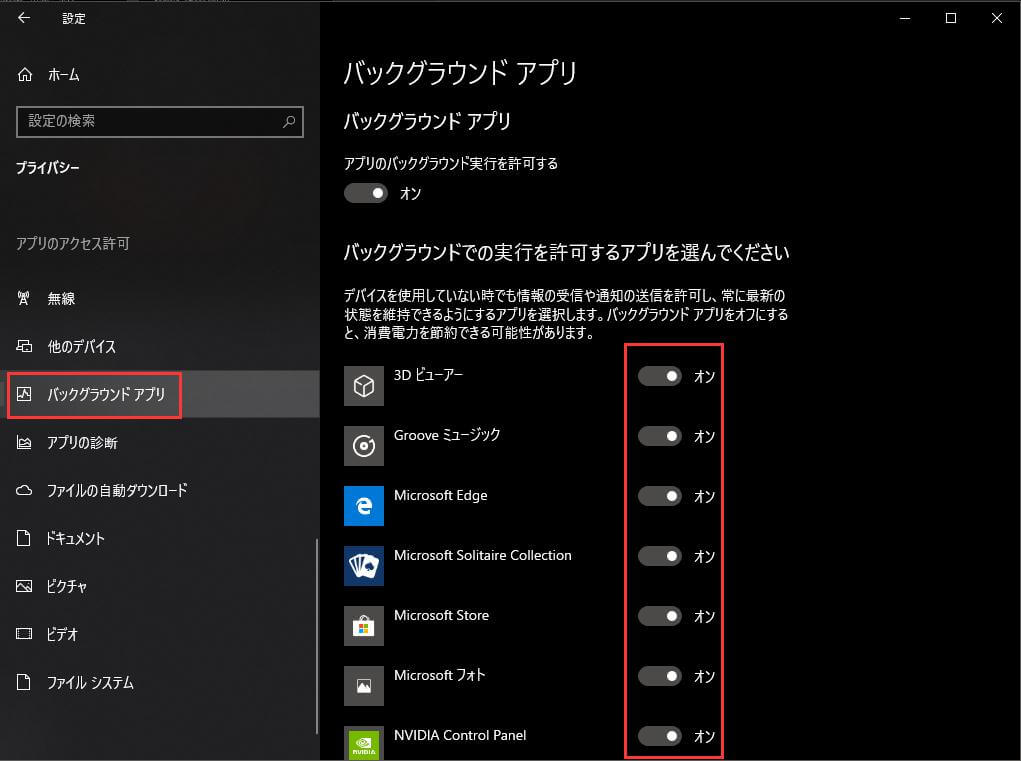The image size is (1021, 761).
Task: Click the app diagnostics chart icon
Action: coord(24,443)
